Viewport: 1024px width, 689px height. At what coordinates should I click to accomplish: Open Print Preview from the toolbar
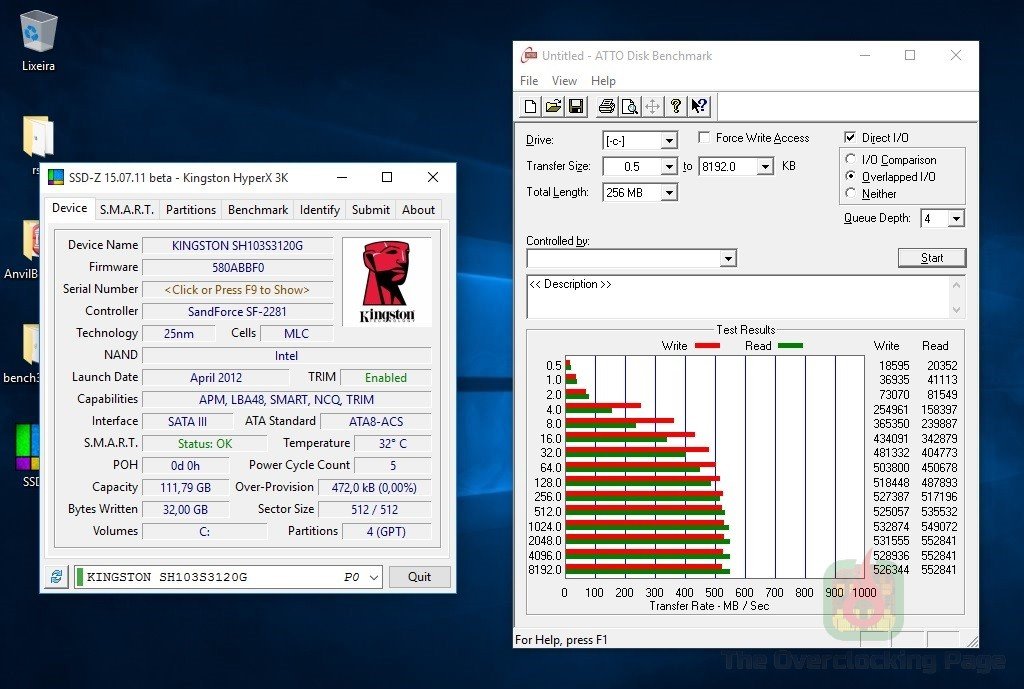(x=629, y=107)
